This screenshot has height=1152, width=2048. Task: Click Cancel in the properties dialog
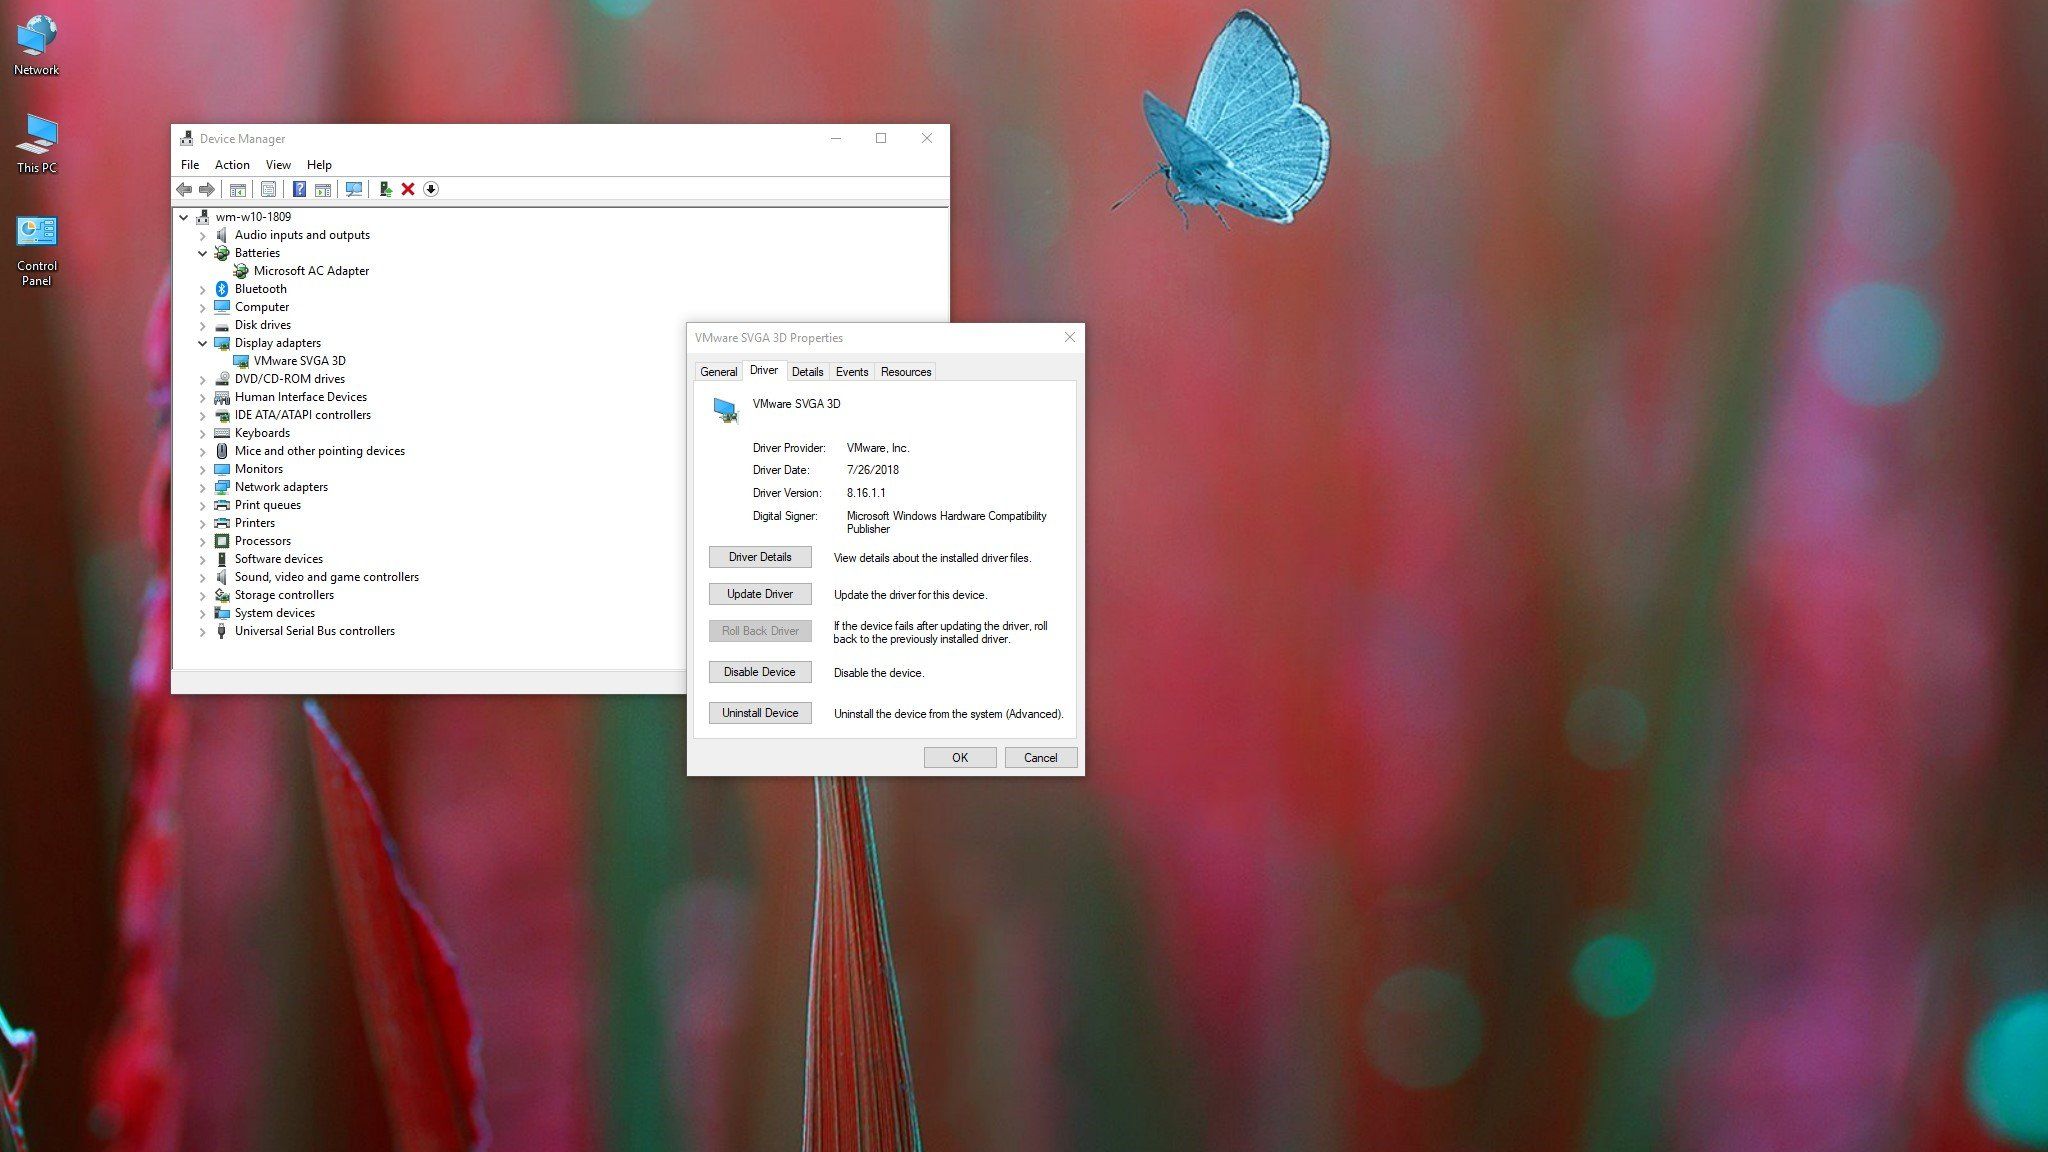1040,758
